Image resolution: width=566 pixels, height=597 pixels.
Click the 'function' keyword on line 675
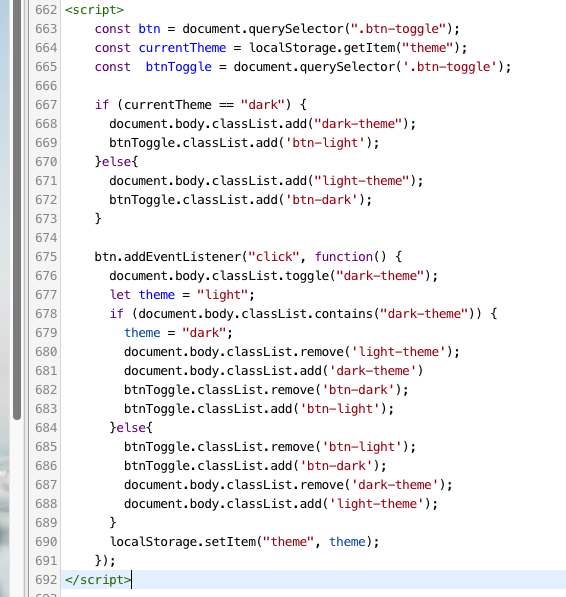pyautogui.click(x=343, y=257)
